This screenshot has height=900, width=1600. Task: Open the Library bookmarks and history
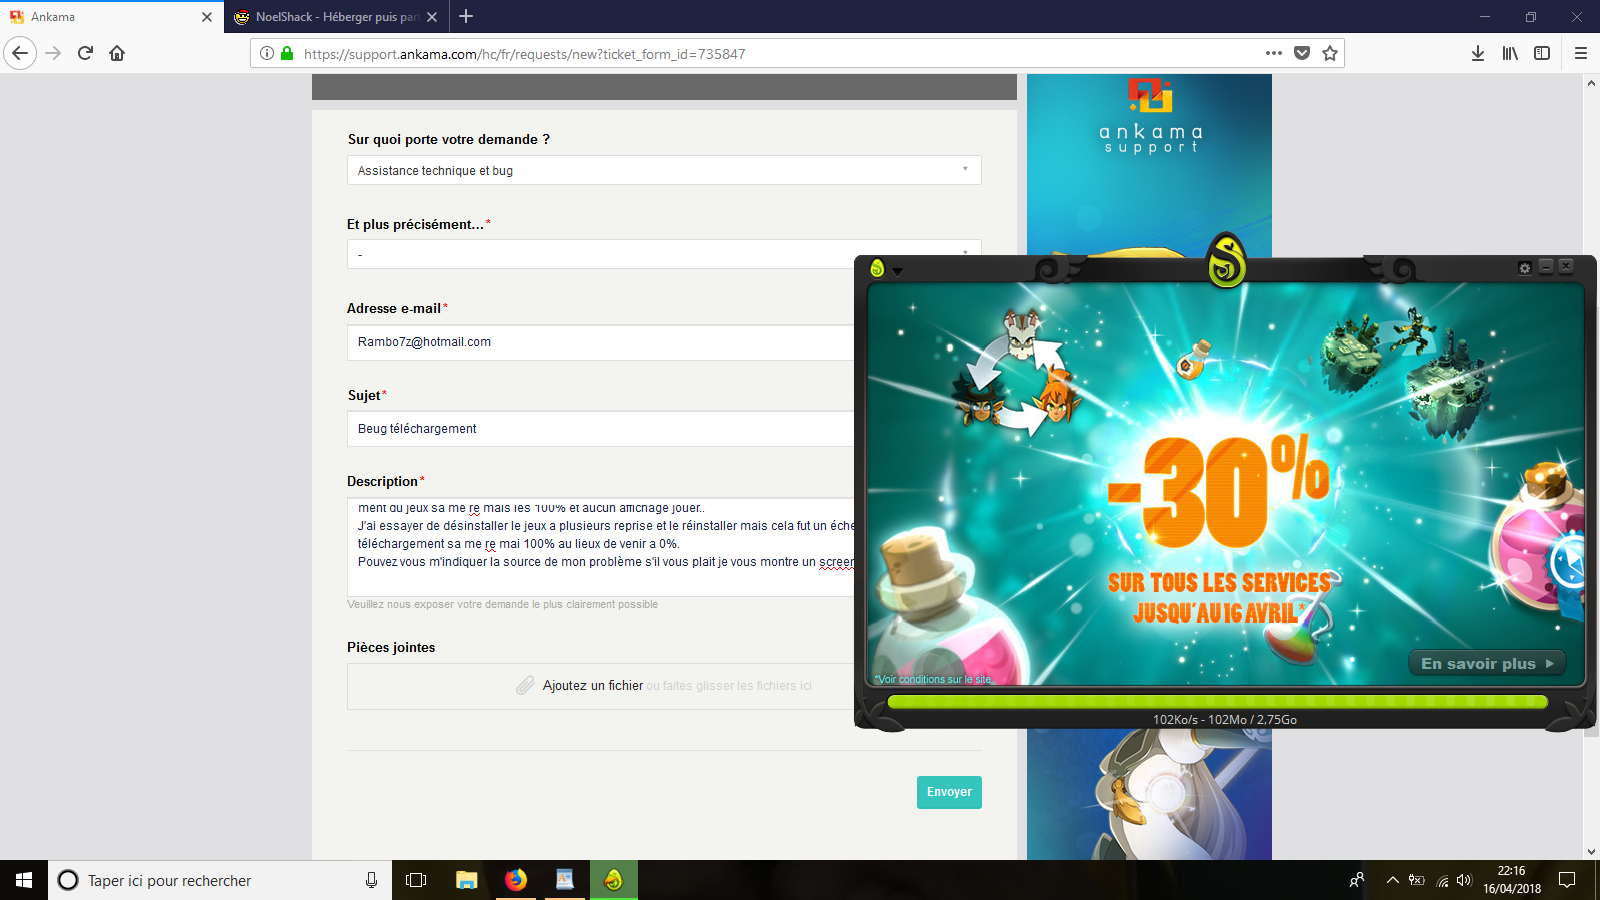pyautogui.click(x=1510, y=53)
